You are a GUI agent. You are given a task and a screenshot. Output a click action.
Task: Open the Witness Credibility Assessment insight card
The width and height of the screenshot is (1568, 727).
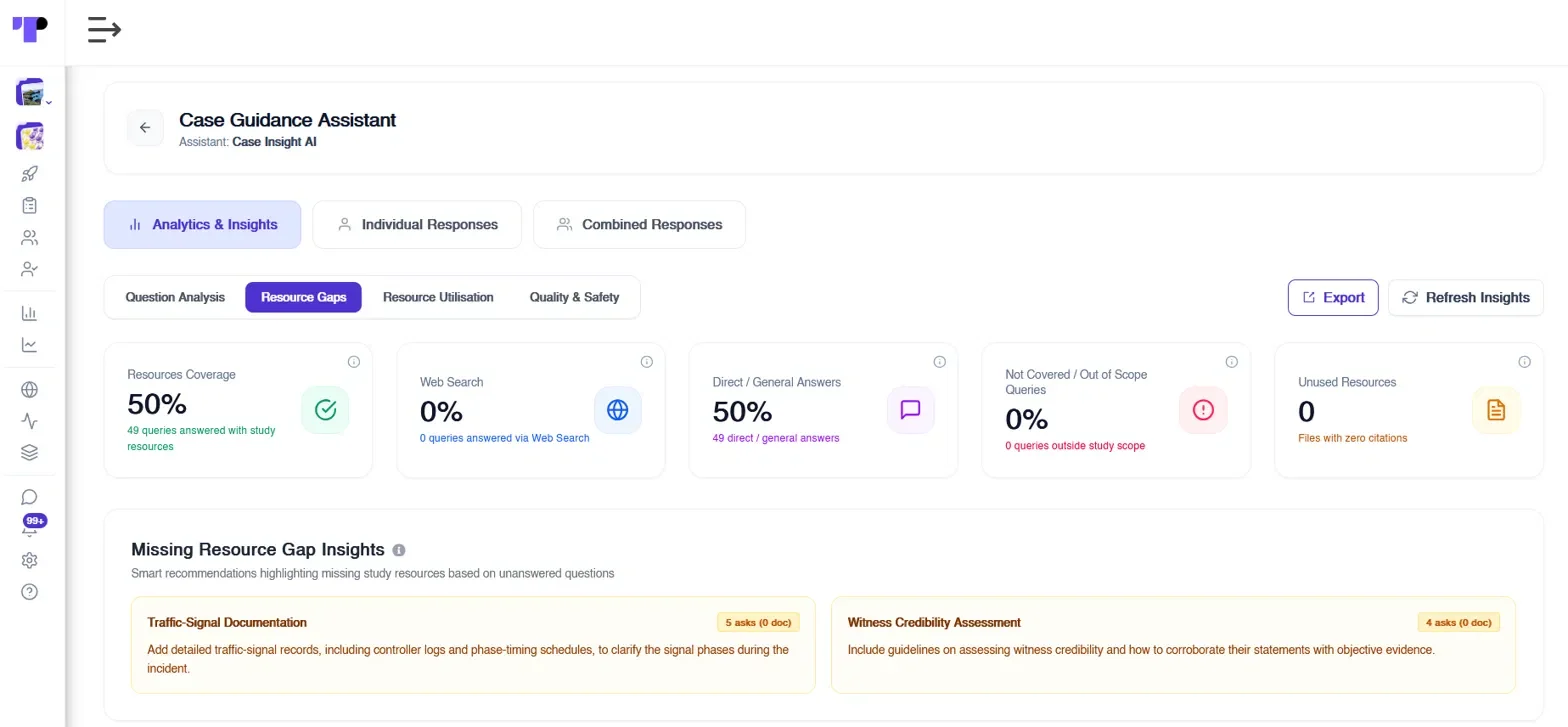pyautogui.click(x=1173, y=645)
